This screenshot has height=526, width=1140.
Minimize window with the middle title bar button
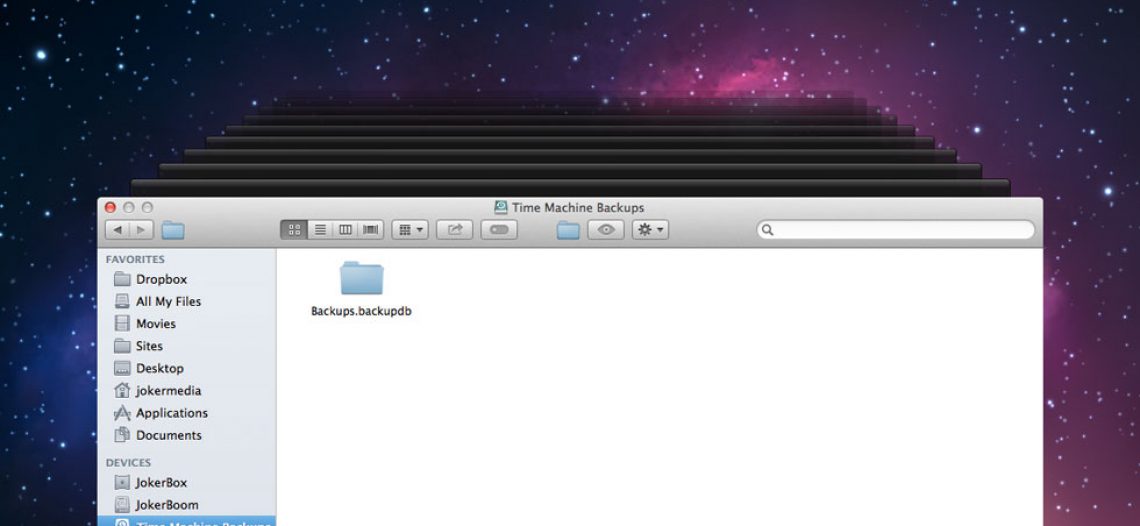pos(129,207)
